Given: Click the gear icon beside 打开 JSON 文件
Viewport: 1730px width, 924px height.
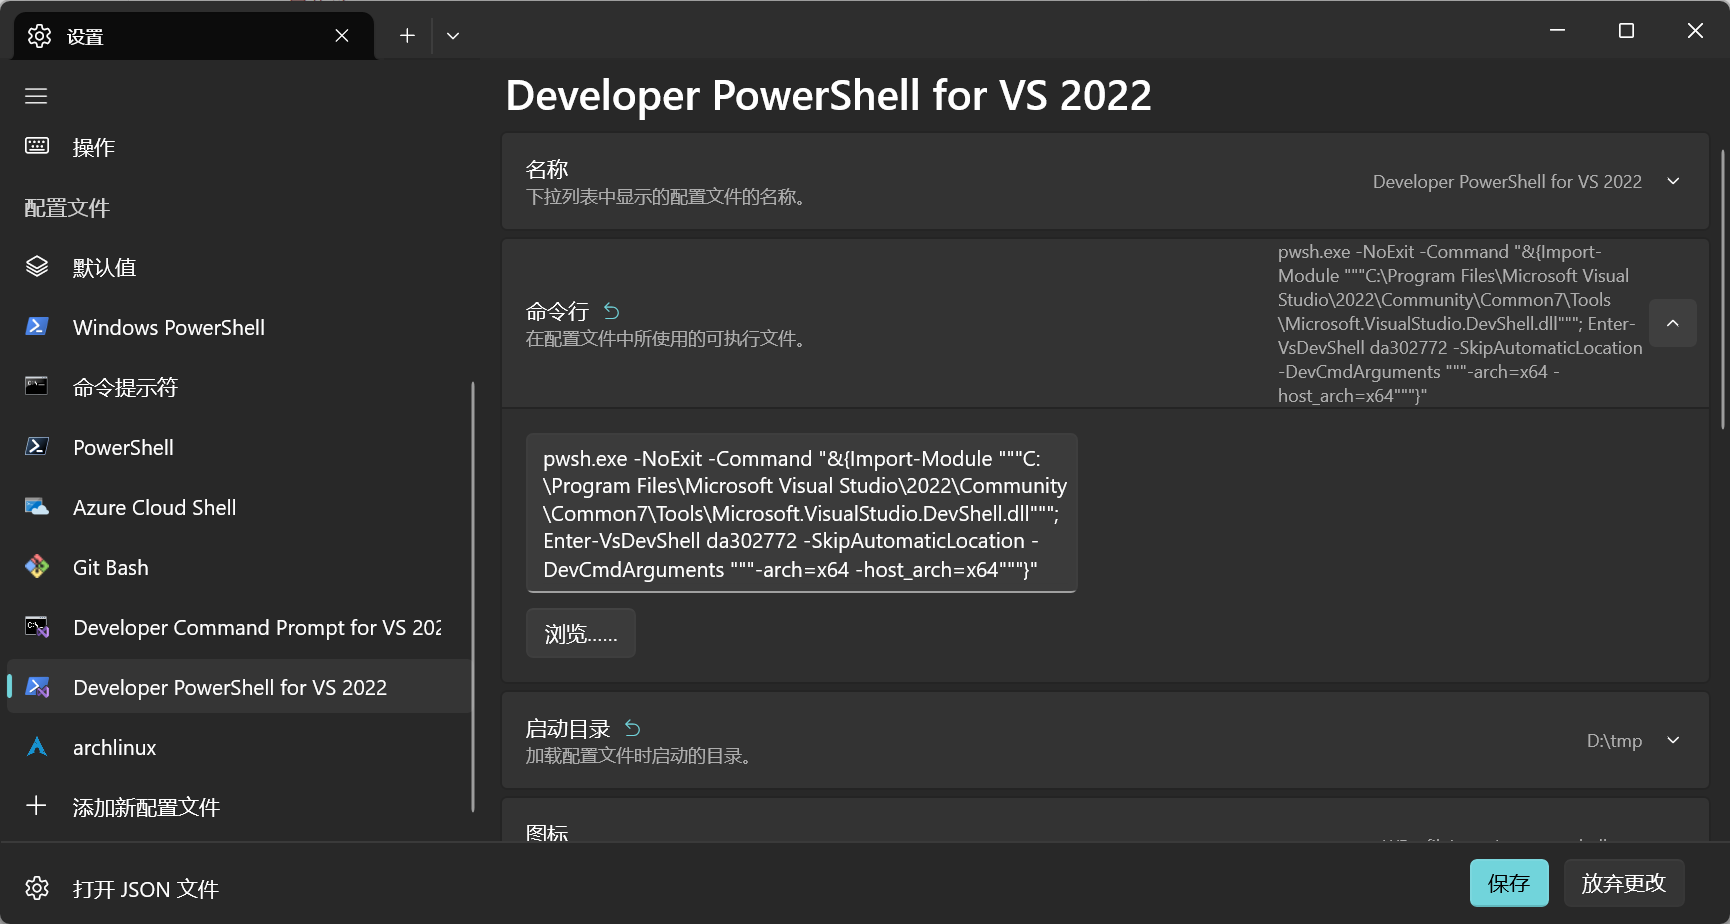Looking at the screenshot, I should pyautogui.click(x=37, y=888).
